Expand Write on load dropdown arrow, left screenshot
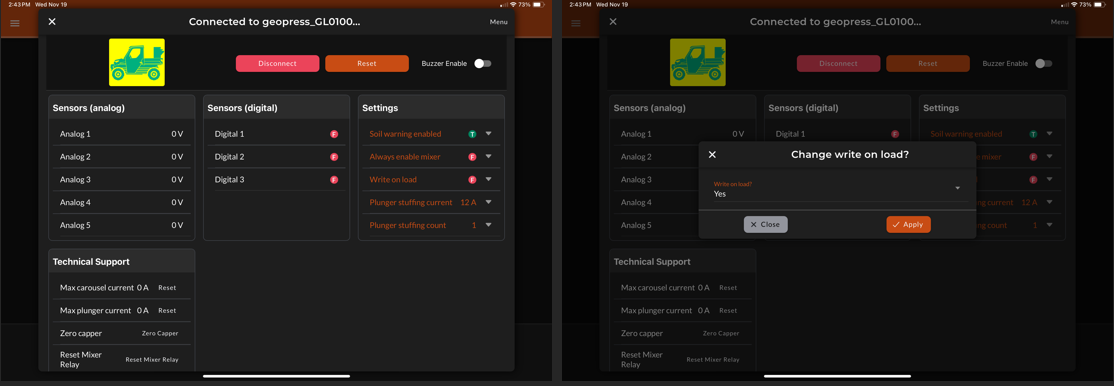1114x386 pixels. 489,179
